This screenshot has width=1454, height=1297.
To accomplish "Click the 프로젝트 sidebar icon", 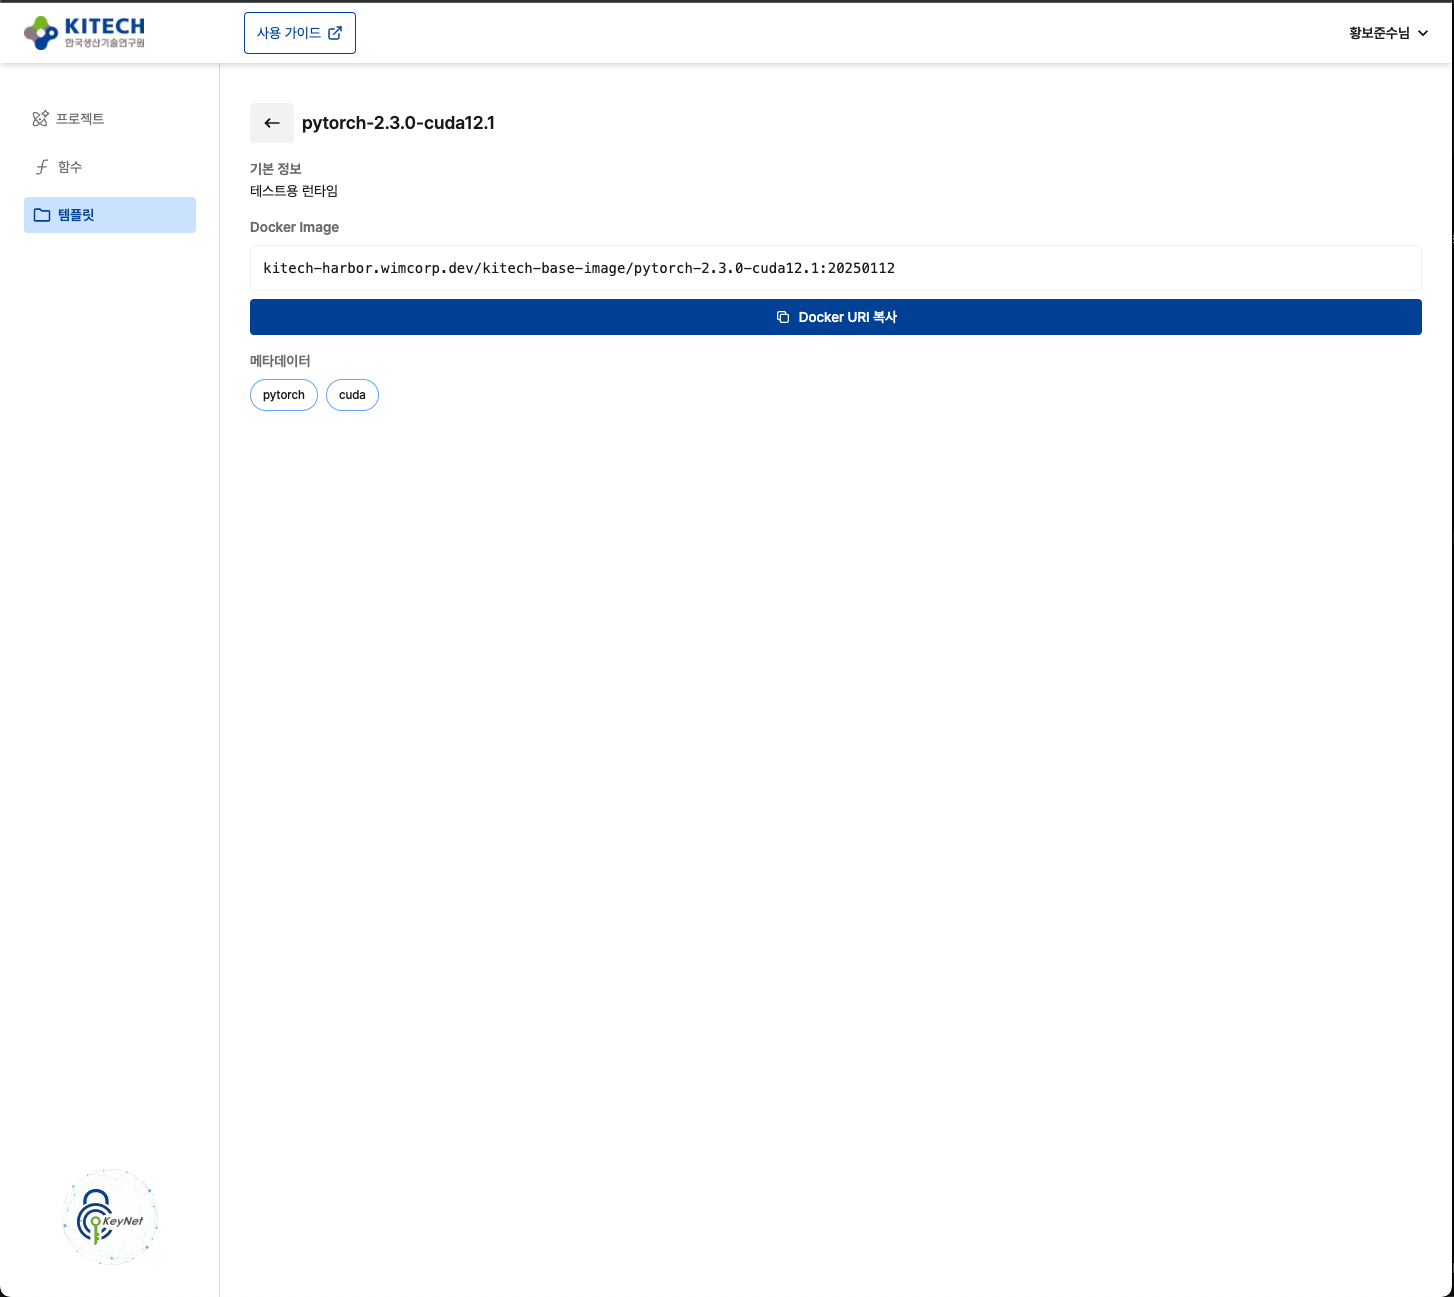I will 40,119.
